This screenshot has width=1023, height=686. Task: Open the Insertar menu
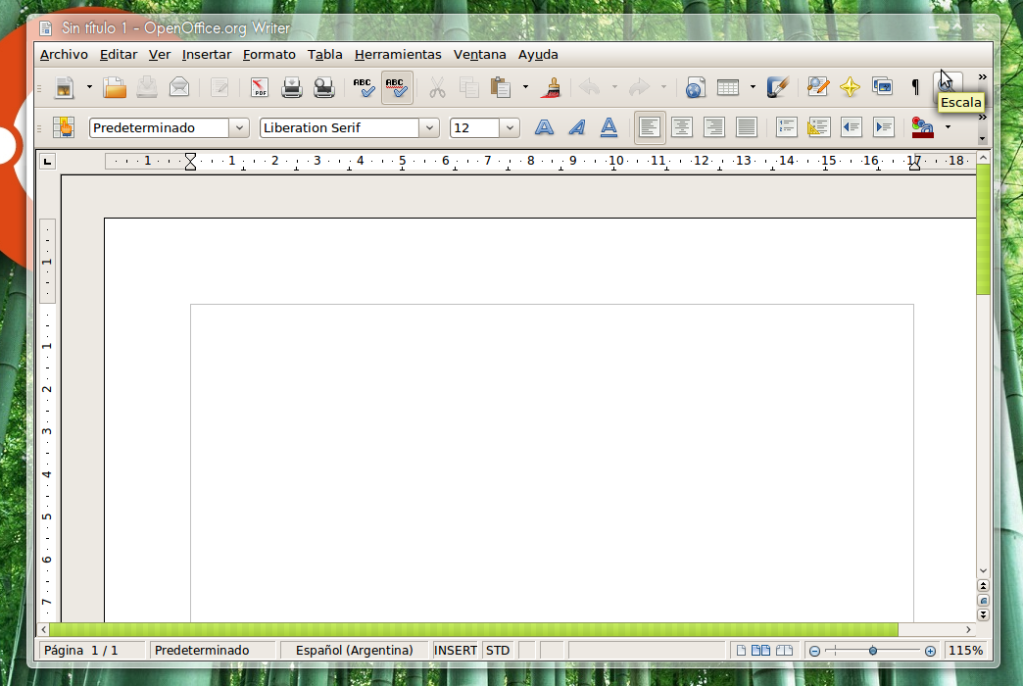(x=206, y=55)
